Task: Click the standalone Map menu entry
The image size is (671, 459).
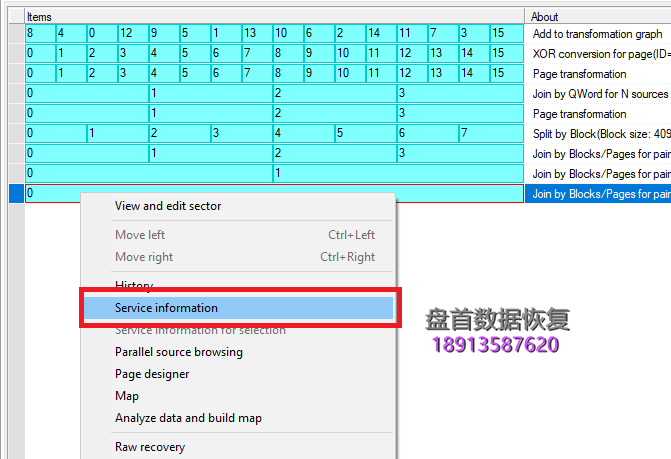Action: coord(127,396)
